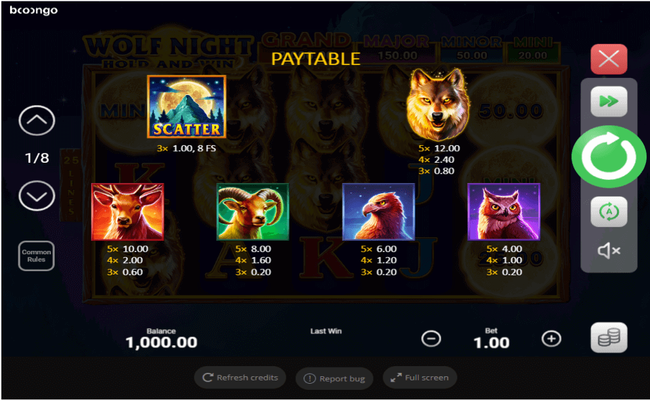Go to next paytable page arrow
The width and height of the screenshot is (650, 400).
click(x=37, y=196)
